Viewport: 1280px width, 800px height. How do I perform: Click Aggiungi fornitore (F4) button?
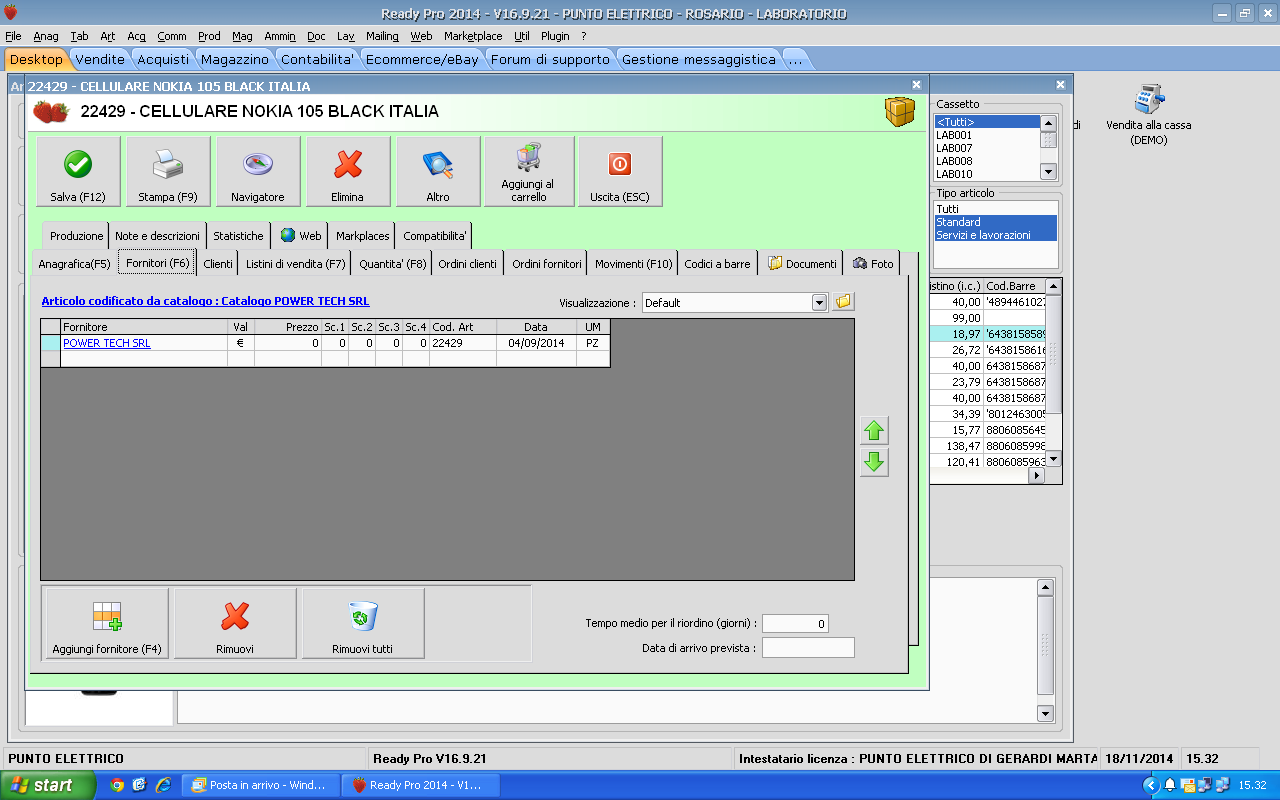(107, 623)
